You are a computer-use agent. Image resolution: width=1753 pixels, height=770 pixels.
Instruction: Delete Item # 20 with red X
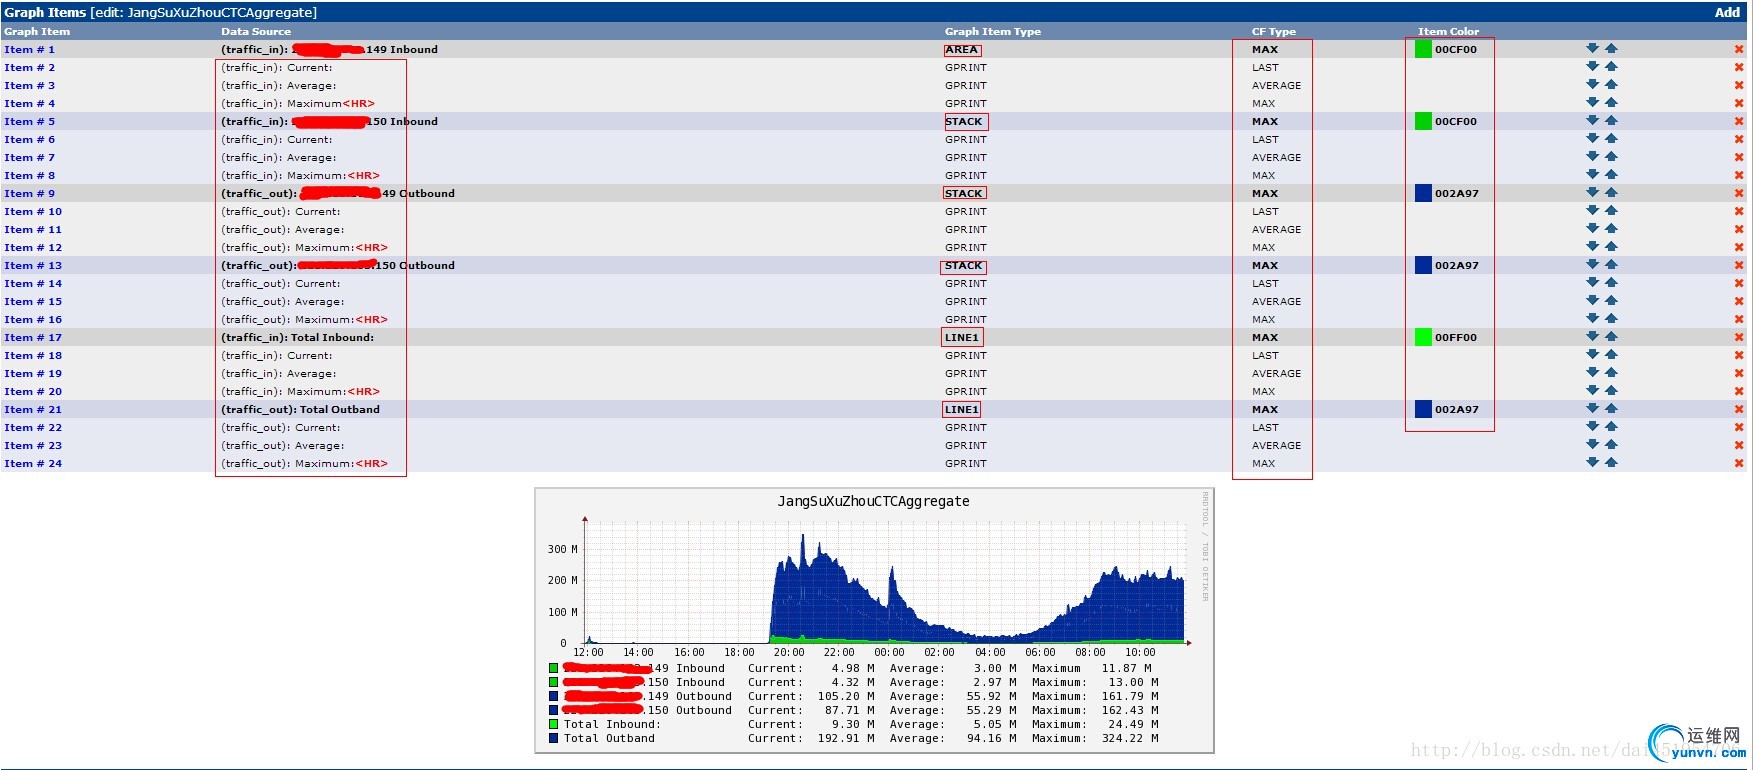pyautogui.click(x=1739, y=391)
